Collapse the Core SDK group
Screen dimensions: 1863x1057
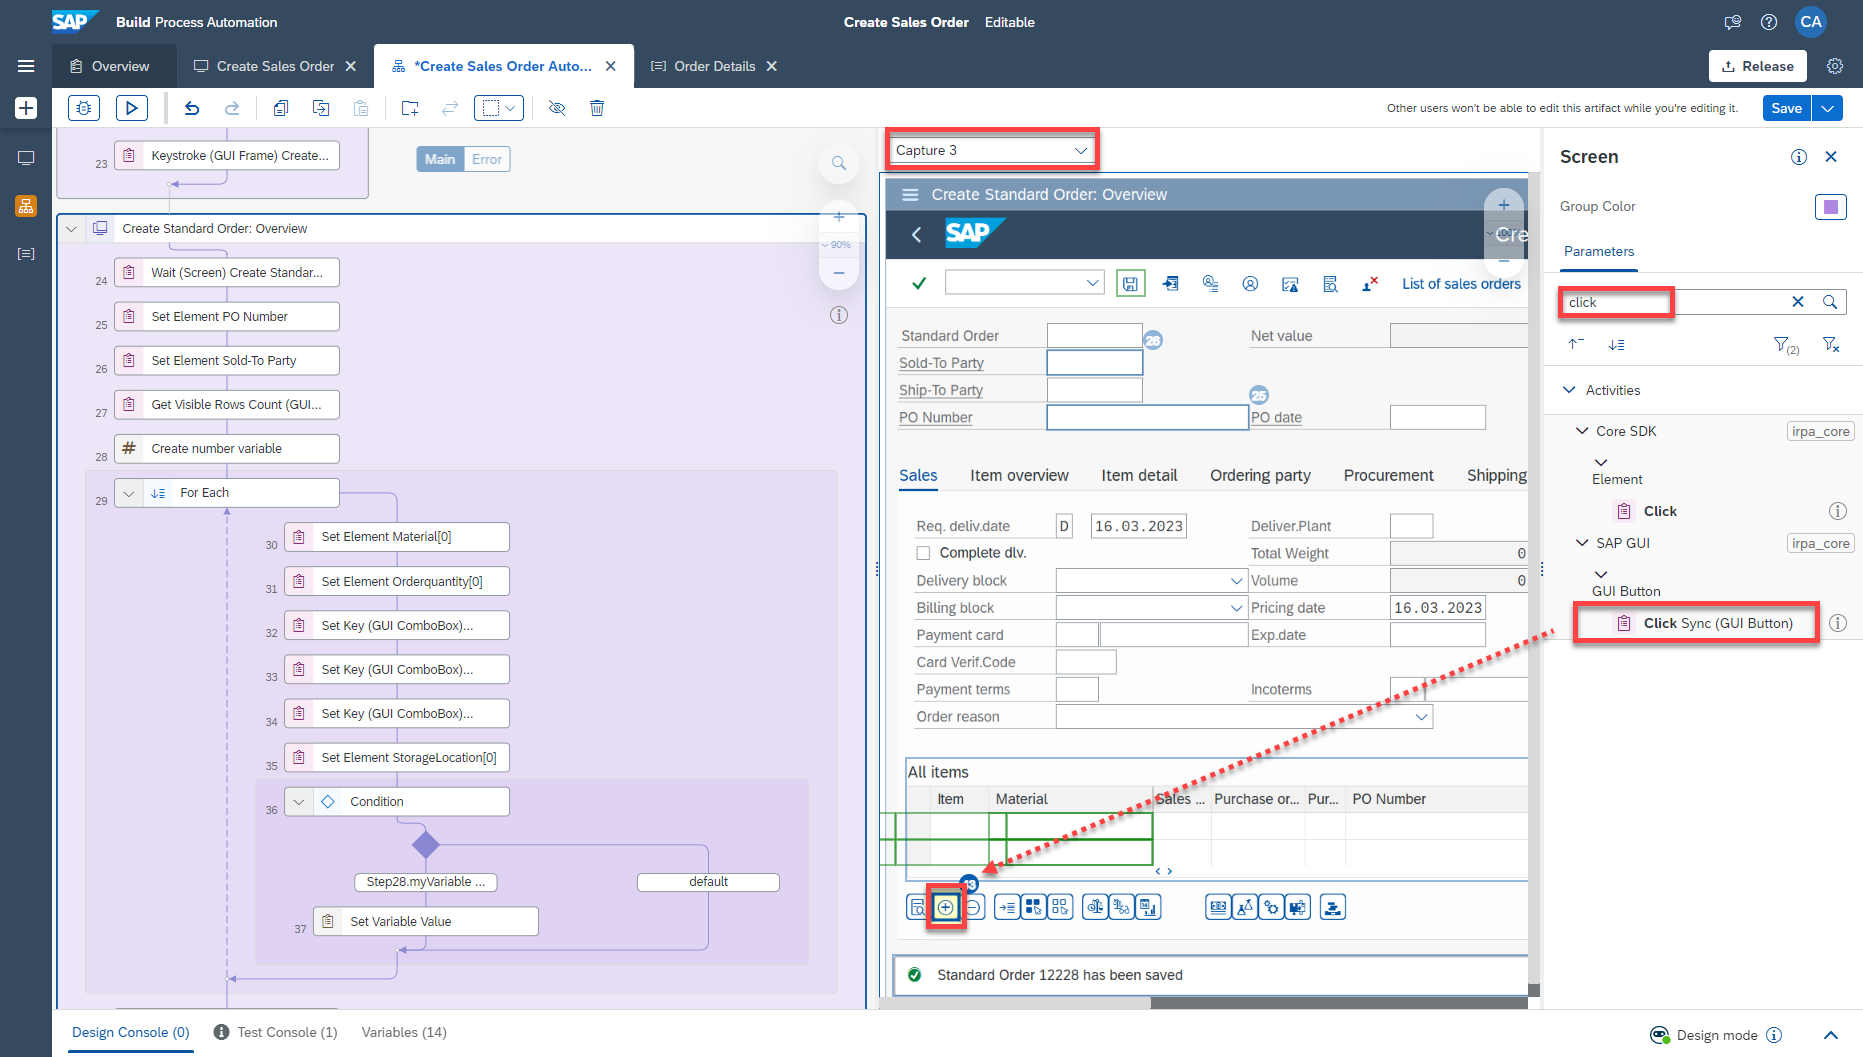tap(1582, 431)
